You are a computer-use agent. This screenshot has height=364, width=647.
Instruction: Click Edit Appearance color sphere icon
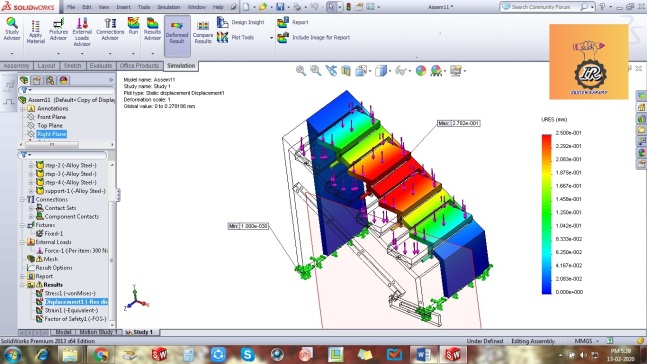(x=420, y=71)
